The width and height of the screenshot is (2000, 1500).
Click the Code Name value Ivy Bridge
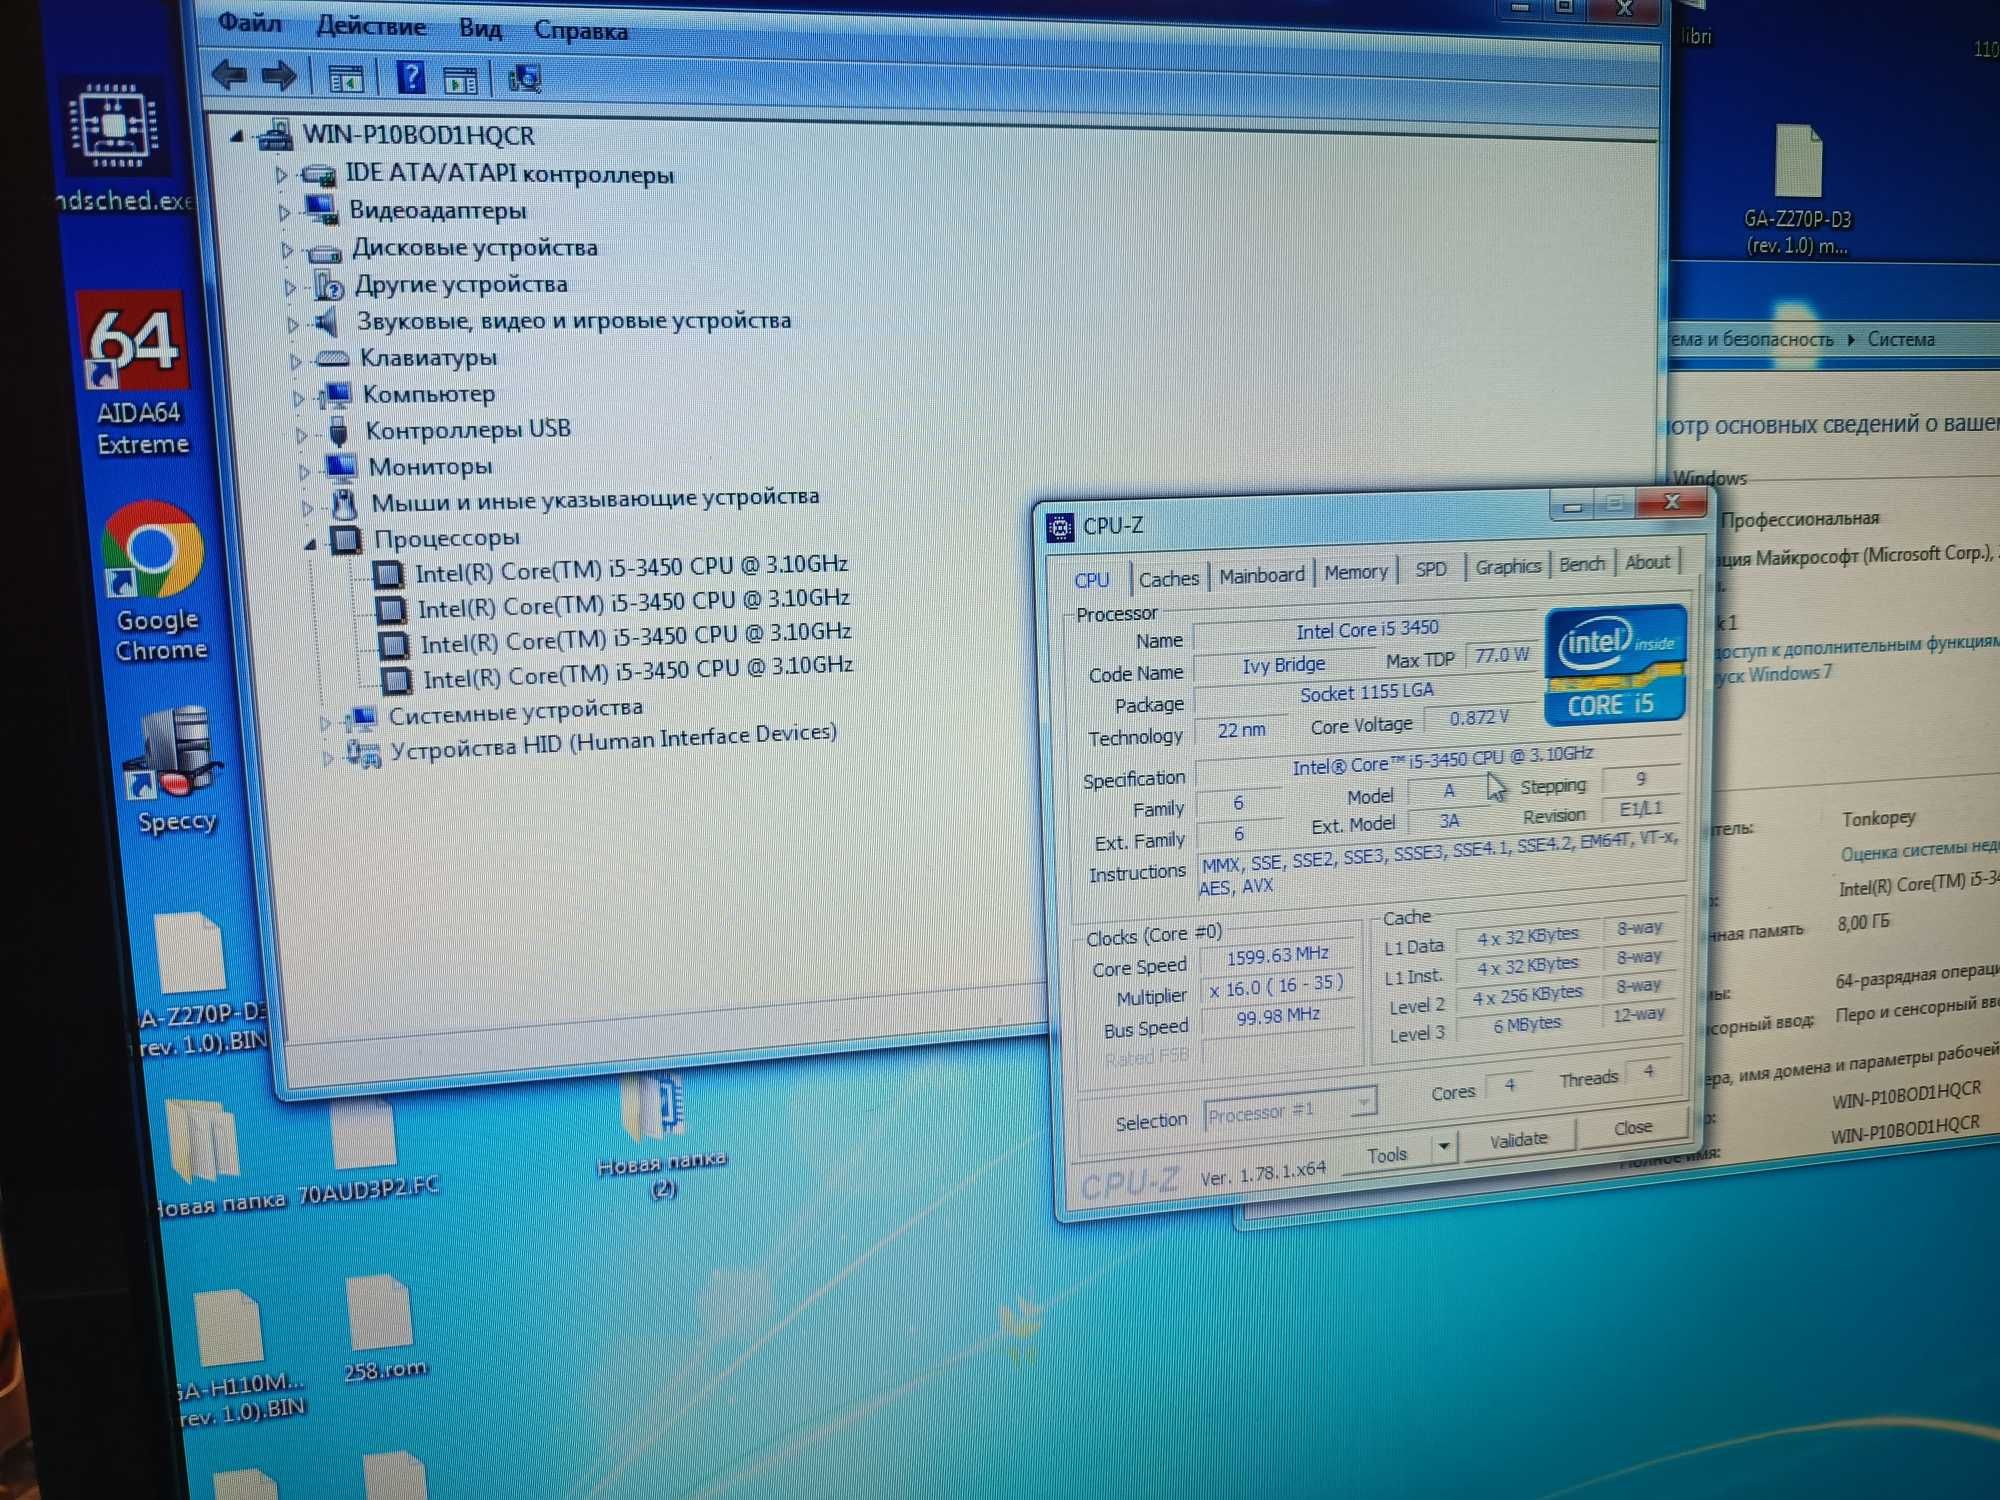click(x=1284, y=665)
